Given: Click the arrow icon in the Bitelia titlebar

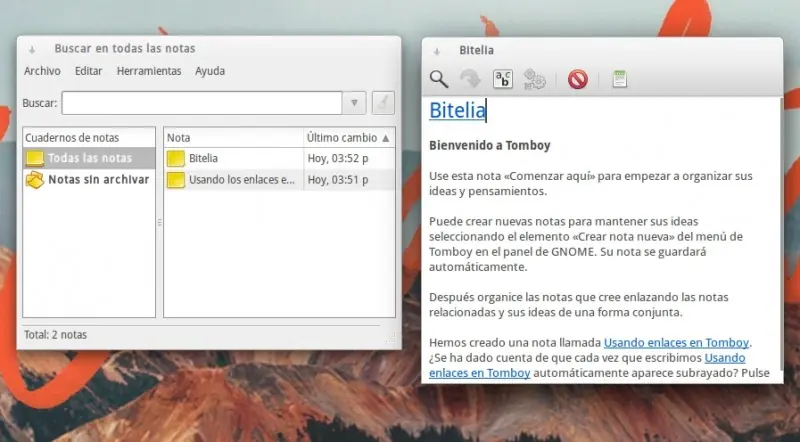Looking at the screenshot, I should [x=437, y=51].
